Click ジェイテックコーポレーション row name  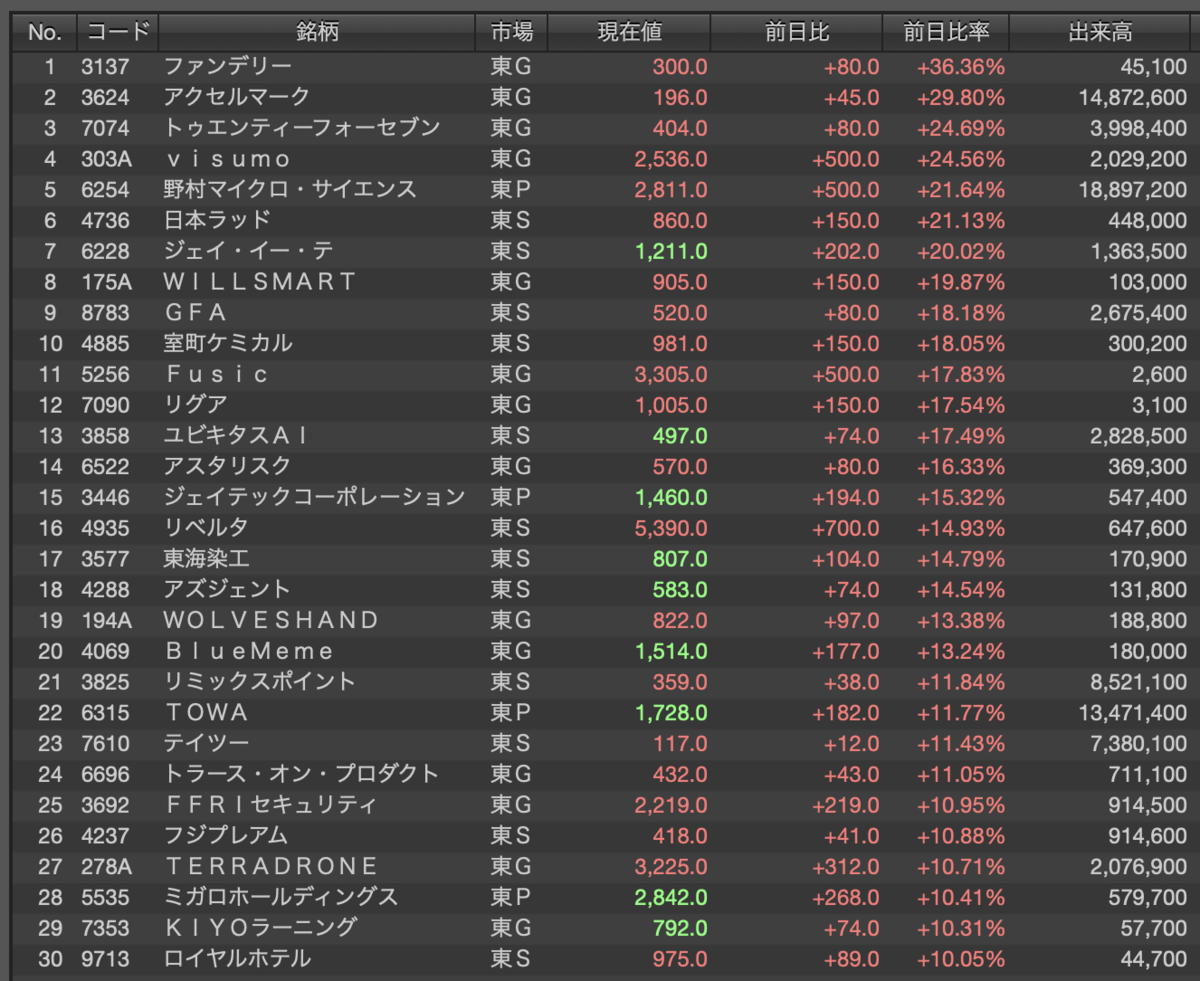click(x=315, y=497)
